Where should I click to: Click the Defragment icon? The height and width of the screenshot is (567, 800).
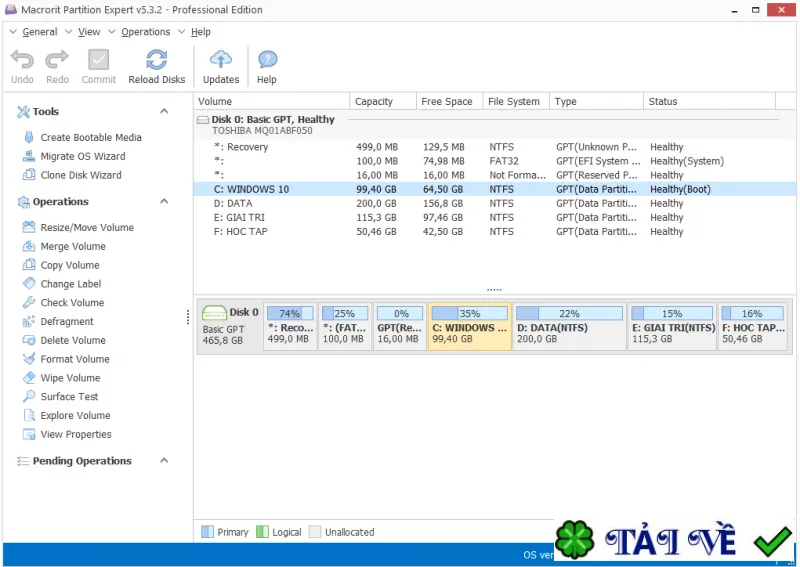tap(29, 321)
